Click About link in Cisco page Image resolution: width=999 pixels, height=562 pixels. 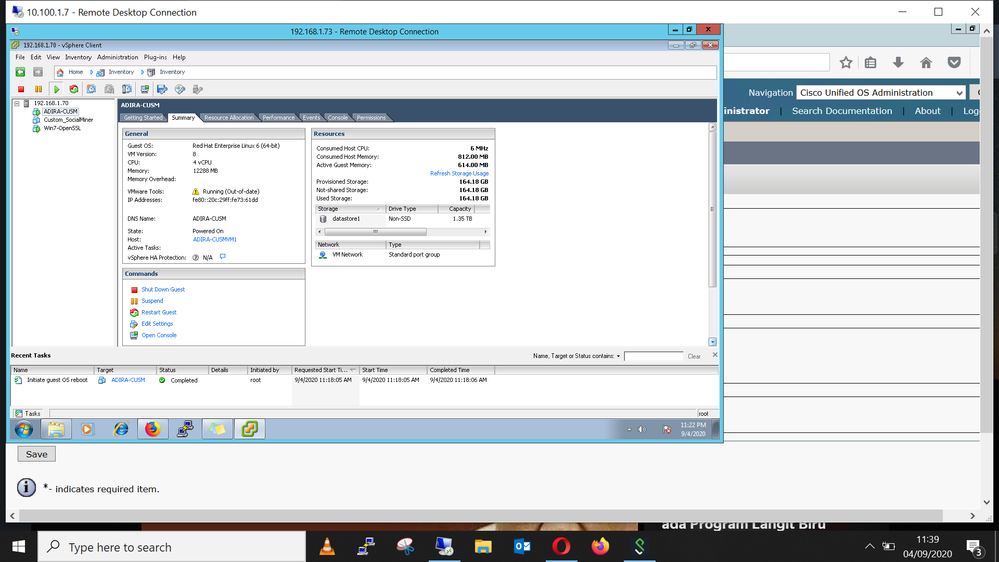click(927, 111)
